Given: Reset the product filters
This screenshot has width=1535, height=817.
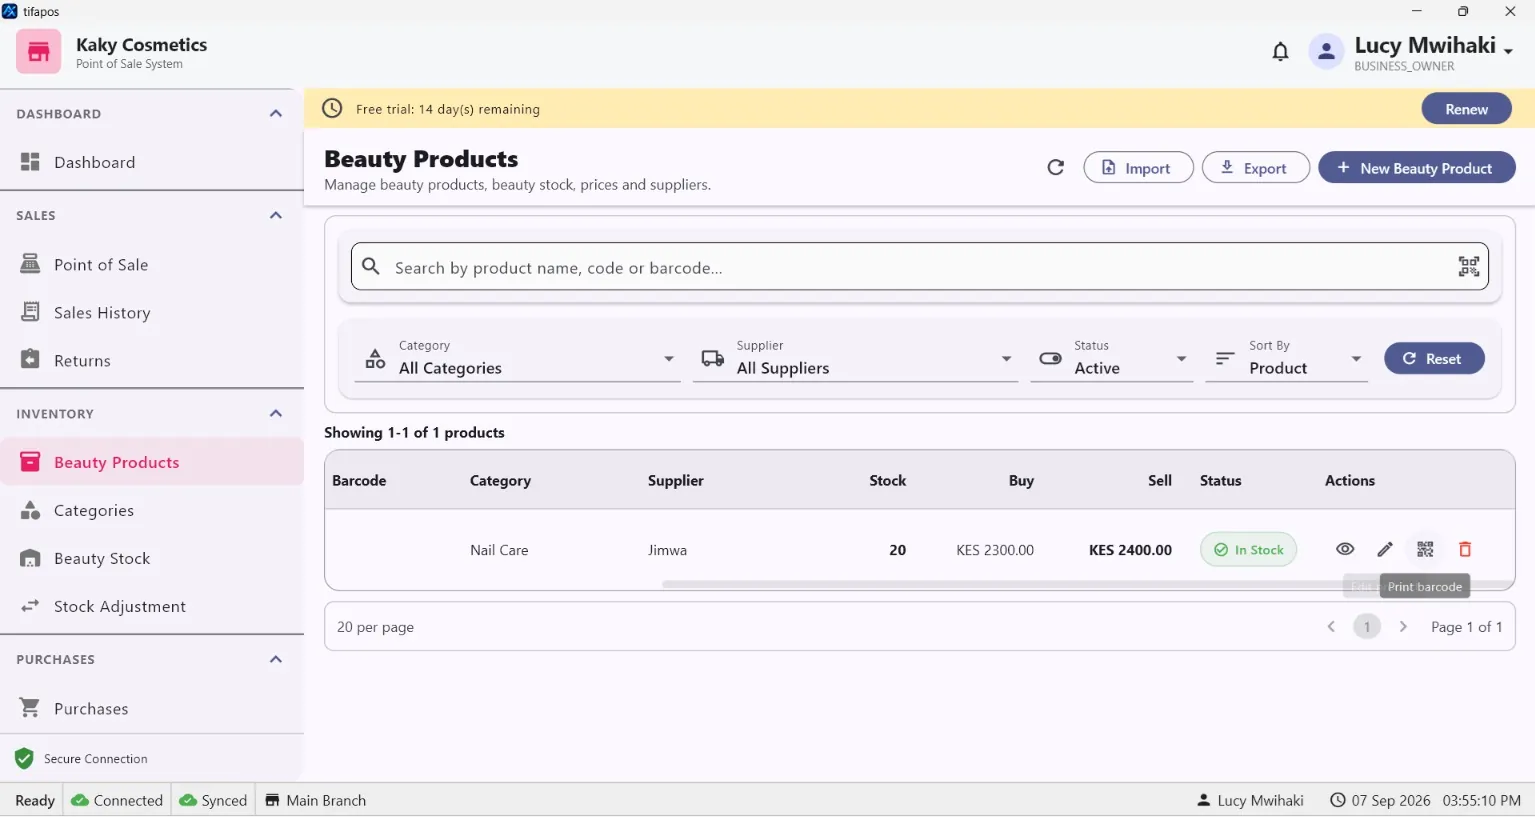Looking at the screenshot, I should [x=1434, y=358].
